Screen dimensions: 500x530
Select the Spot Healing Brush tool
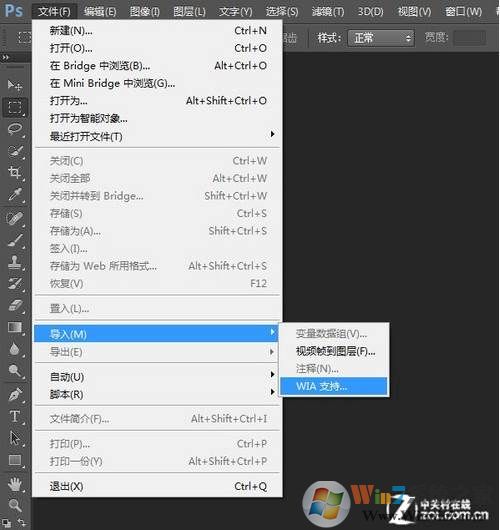coord(15,218)
